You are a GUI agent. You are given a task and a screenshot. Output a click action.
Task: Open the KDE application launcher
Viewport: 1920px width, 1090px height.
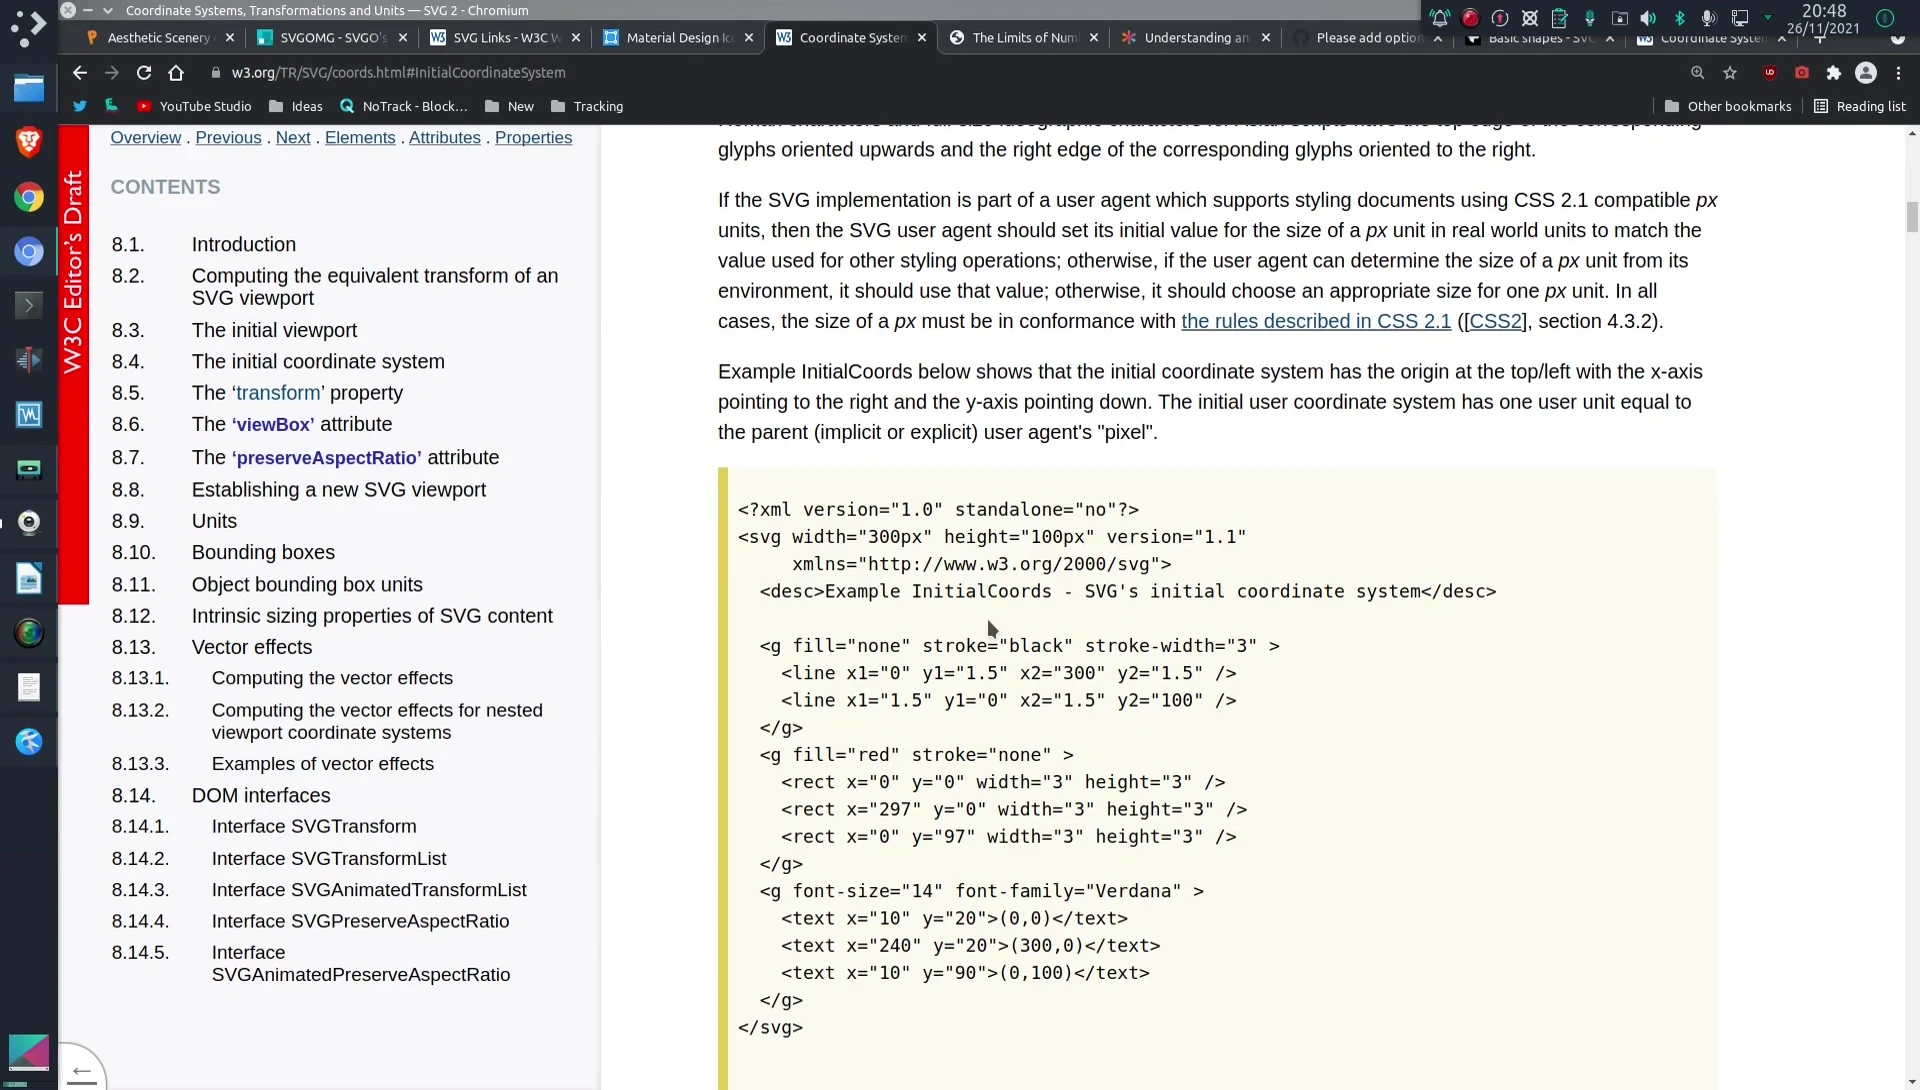[x=28, y=27]
